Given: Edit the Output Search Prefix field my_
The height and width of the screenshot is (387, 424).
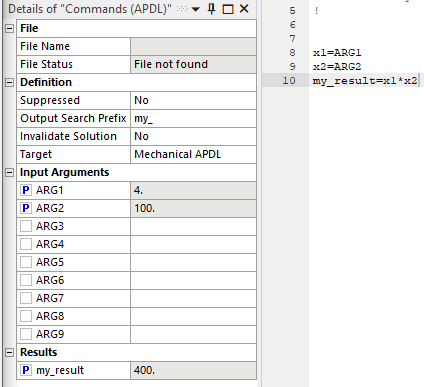Looking at the screenshot, I should pyautogui.click(x=193, y=118).
